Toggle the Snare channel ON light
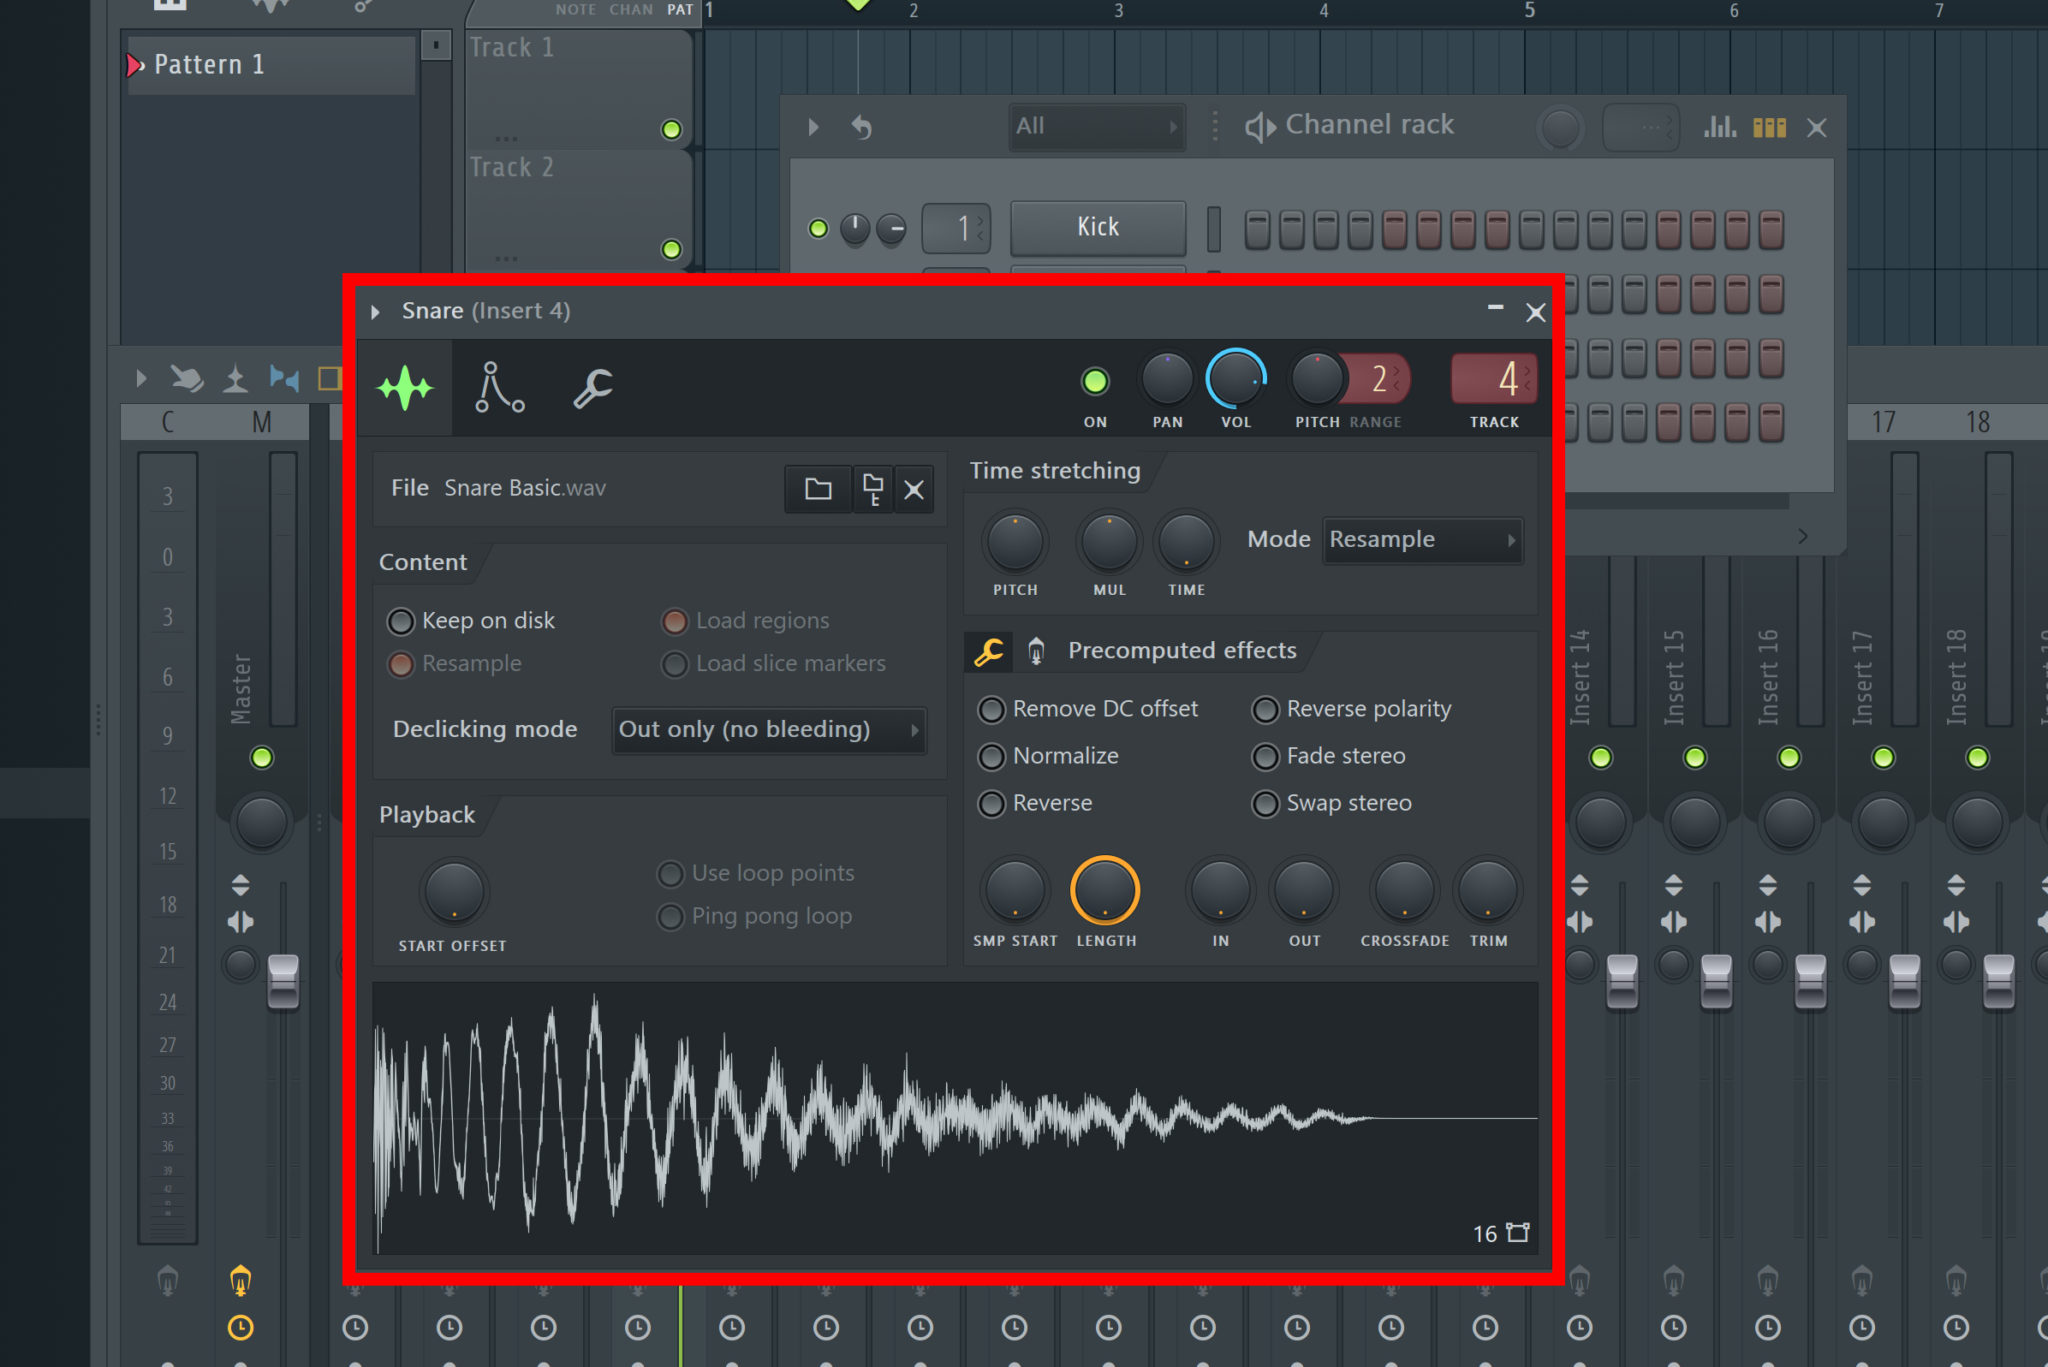This screenshot has height=1367, width=2048. (1095, 381)
